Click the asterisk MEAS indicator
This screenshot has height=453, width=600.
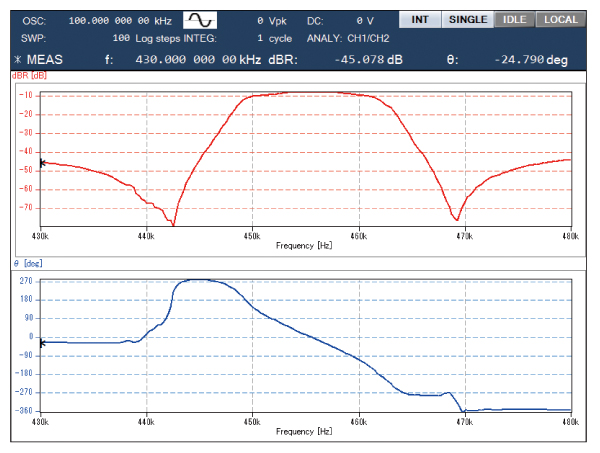(38, 60)
